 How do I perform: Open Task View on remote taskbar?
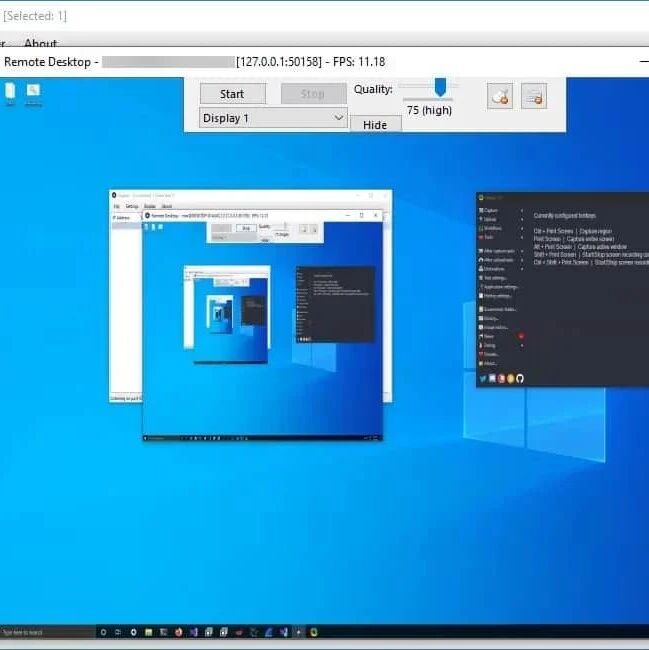pyautogui.click(x=118, y=632)
